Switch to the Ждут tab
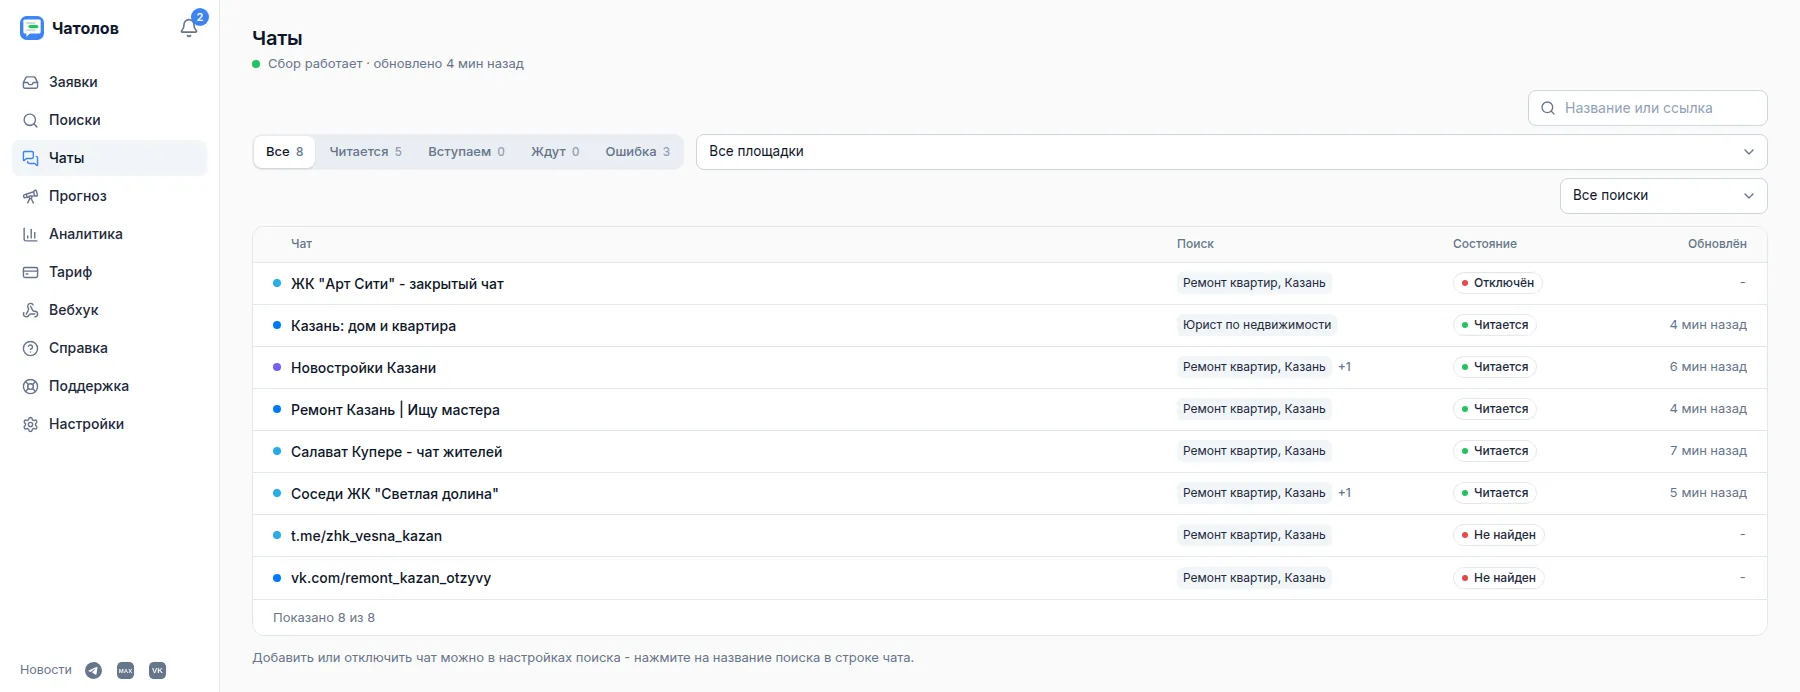 [x=555, y=152]
